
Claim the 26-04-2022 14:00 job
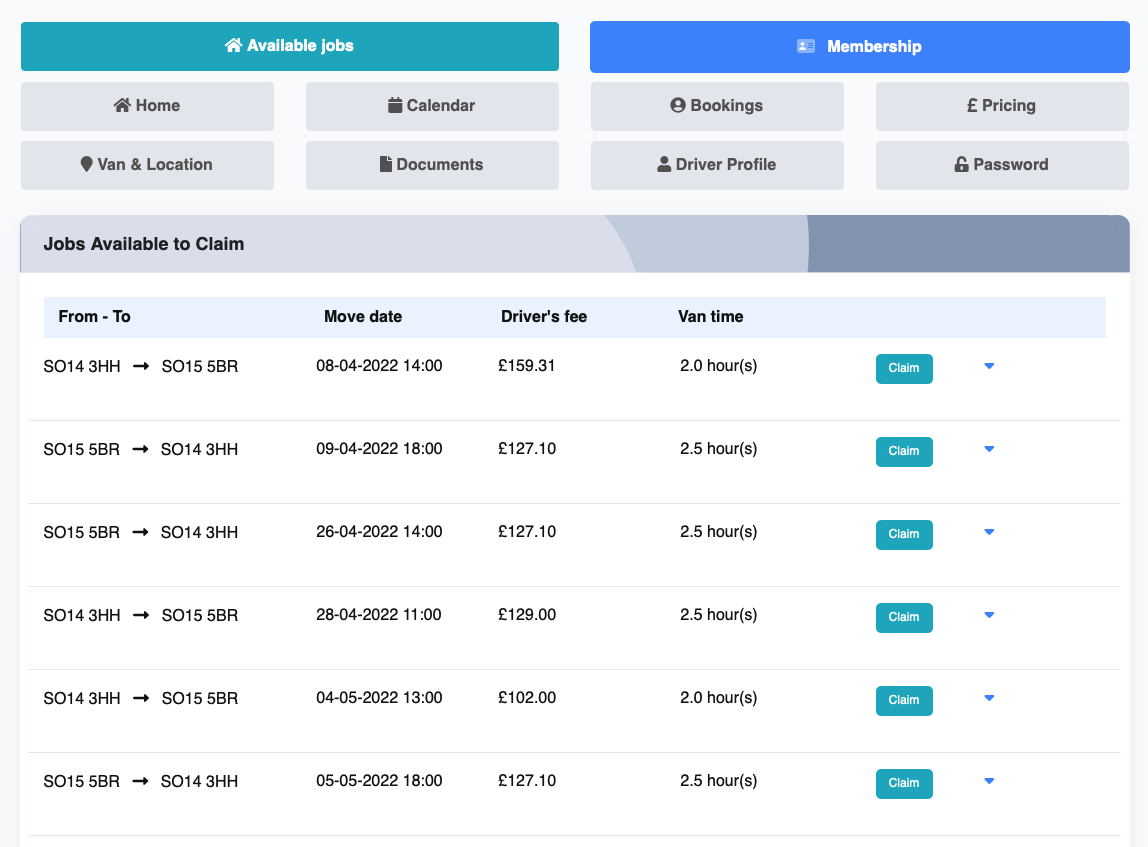pos(904,534)
